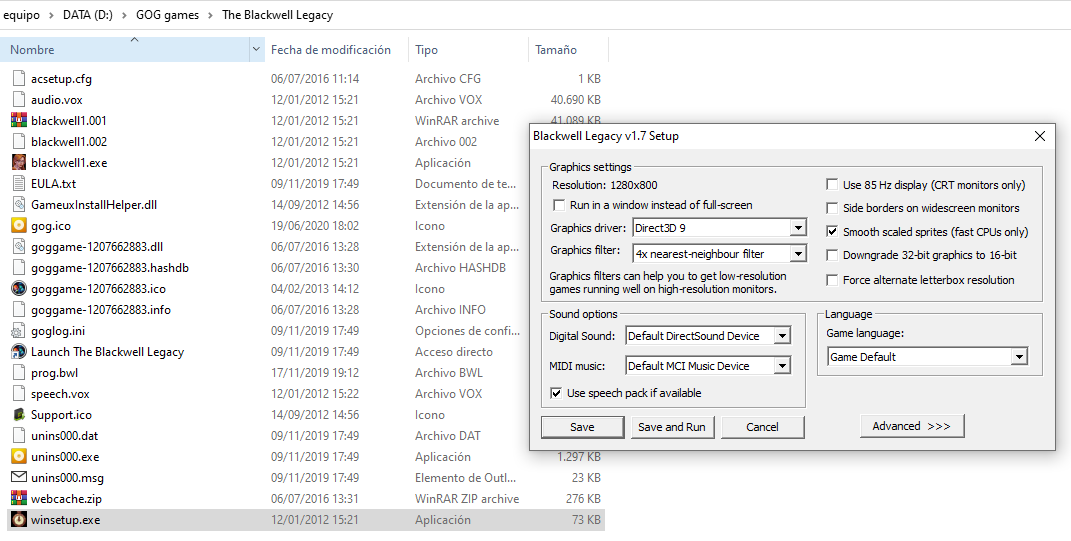Image resolution: width=1071 pixels, height=541 pixels.
Task: Cancel the setup dialog
Action: [762, 427]
